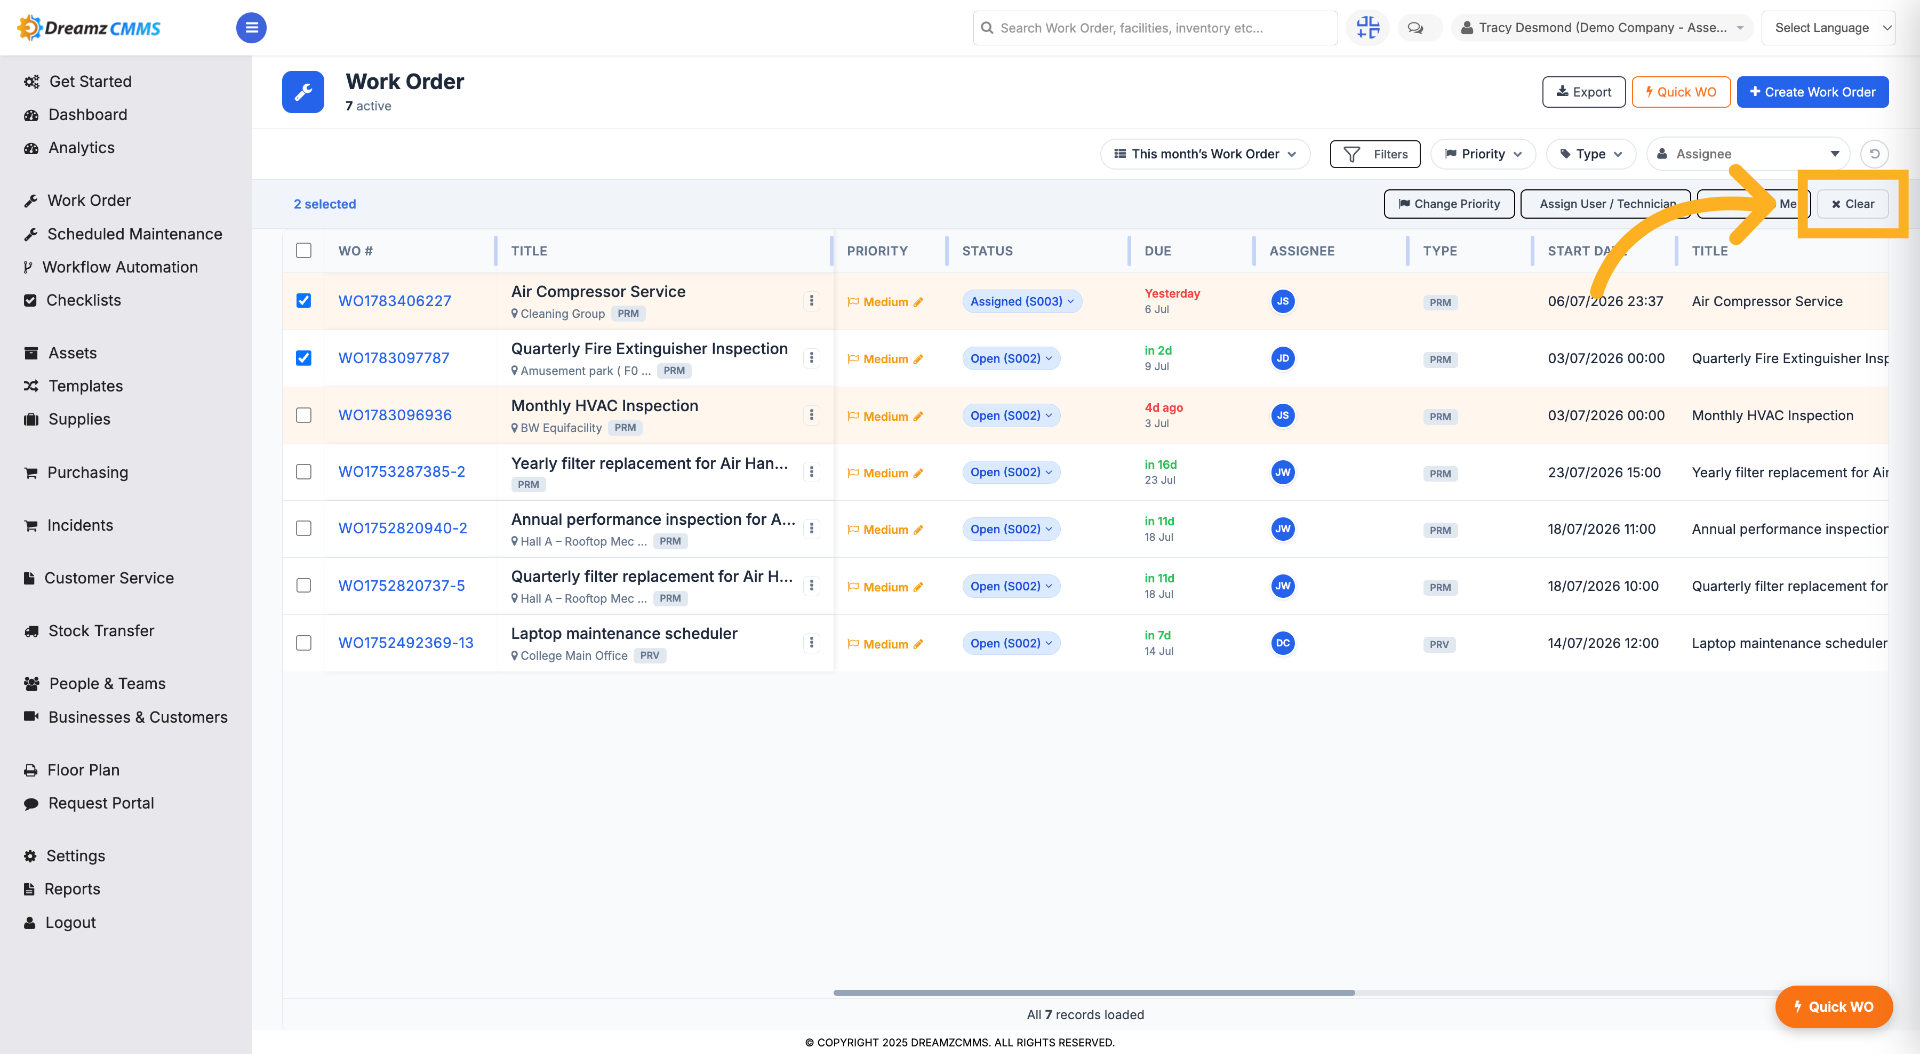This screenshot has width=1920, height=1054.
Task: Toggle the select-all header checkbox
Action: (304, 251)
